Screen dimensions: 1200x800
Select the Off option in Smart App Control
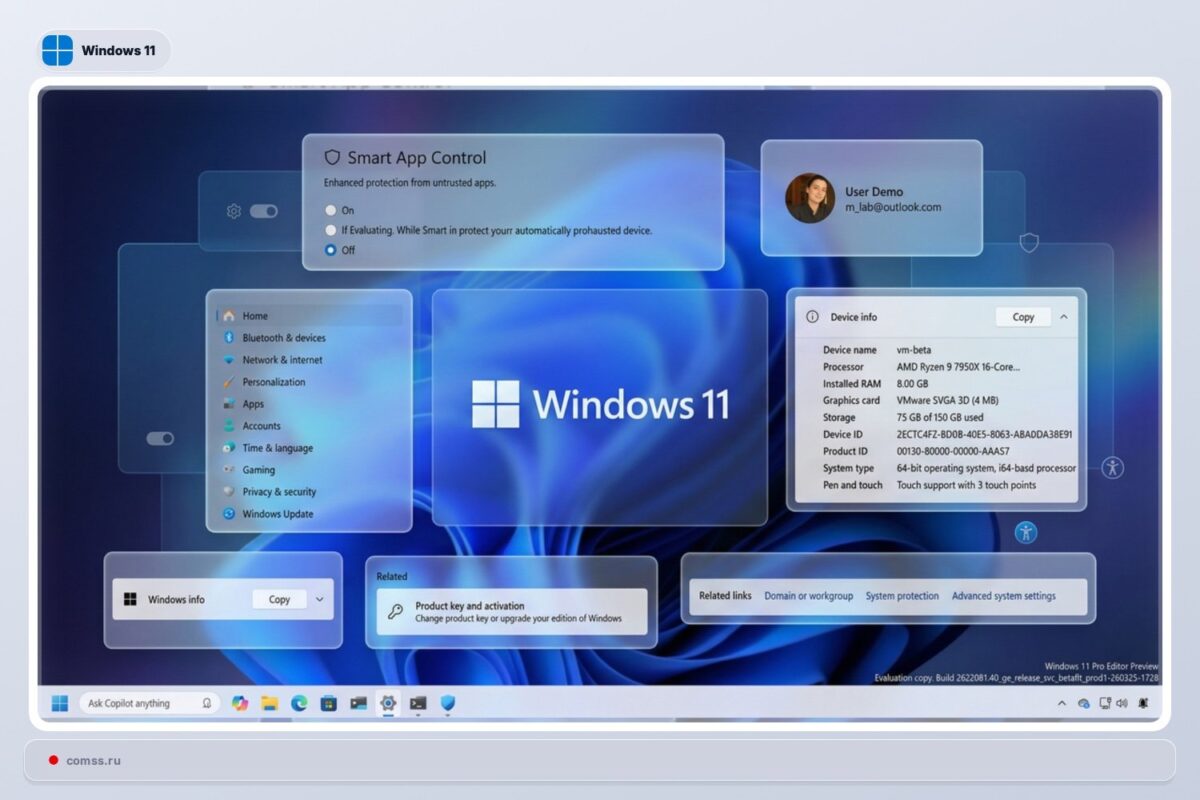tap(331, 250)
